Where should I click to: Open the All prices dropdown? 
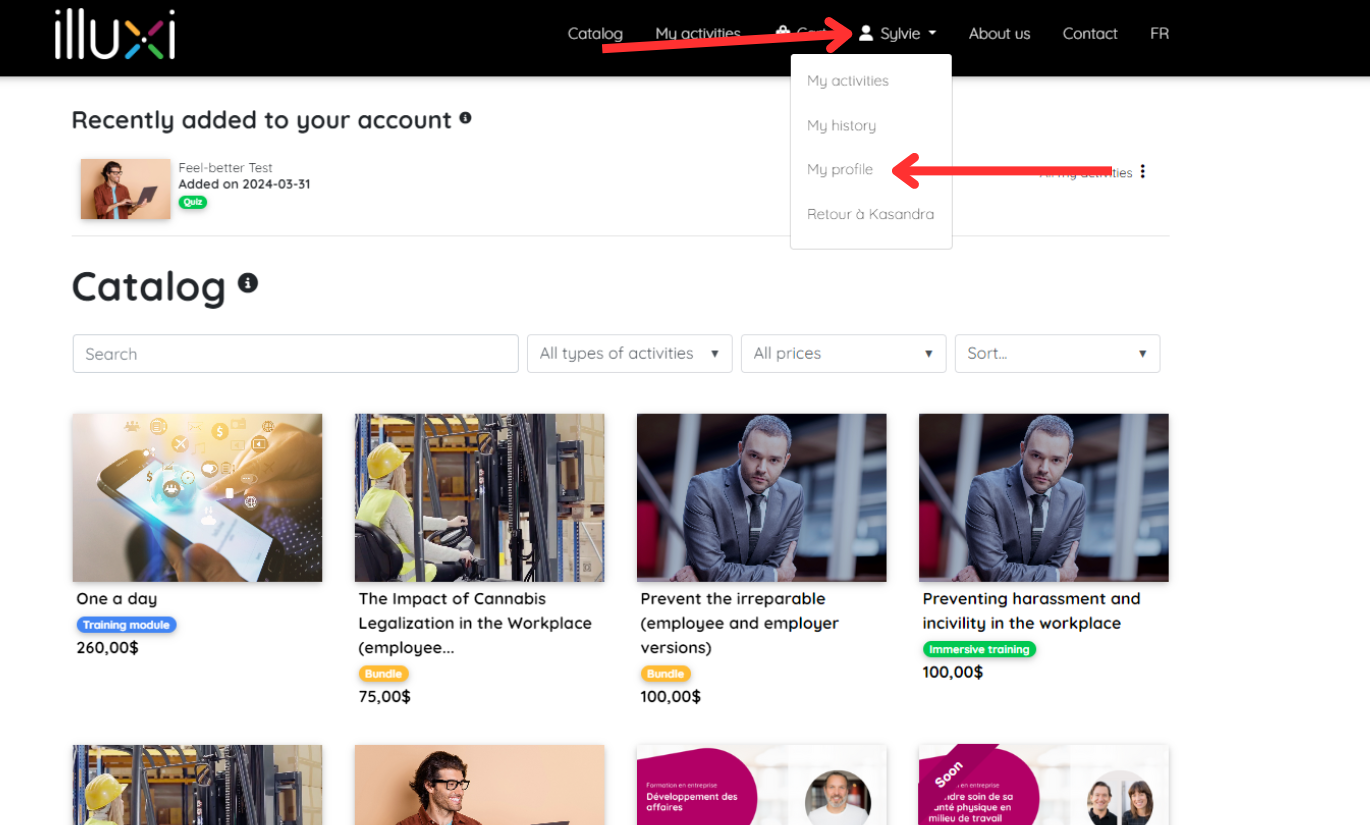pyautogui.click(x=843, y=354)
